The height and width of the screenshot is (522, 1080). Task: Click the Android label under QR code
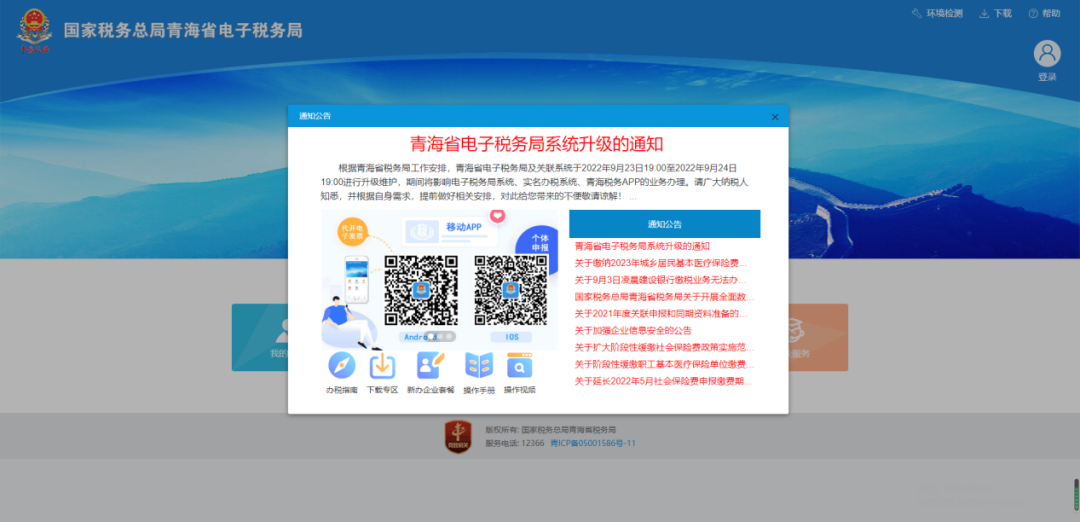[420, 337]
